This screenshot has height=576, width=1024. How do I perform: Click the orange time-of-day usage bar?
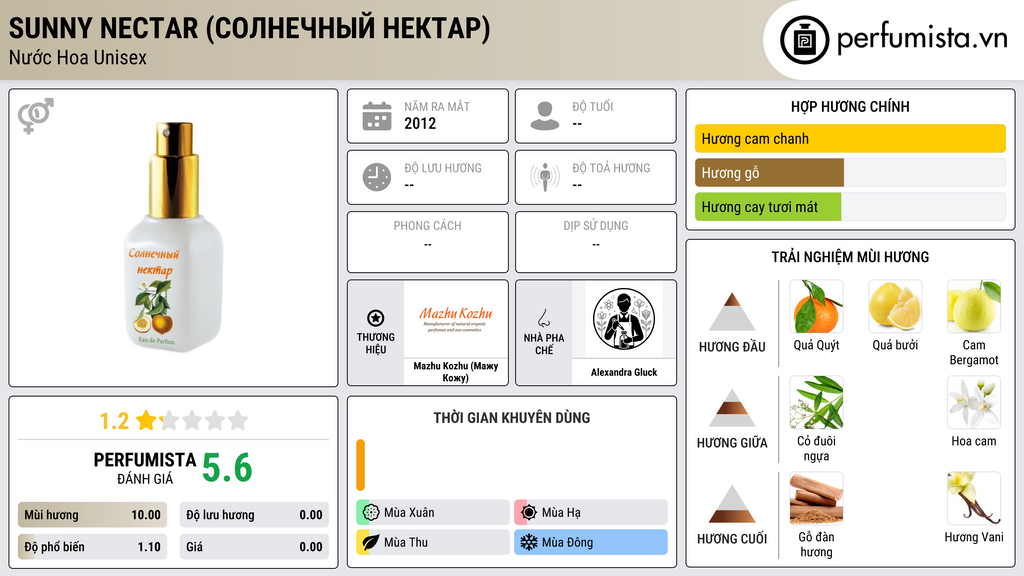click(x=360, y=465)
